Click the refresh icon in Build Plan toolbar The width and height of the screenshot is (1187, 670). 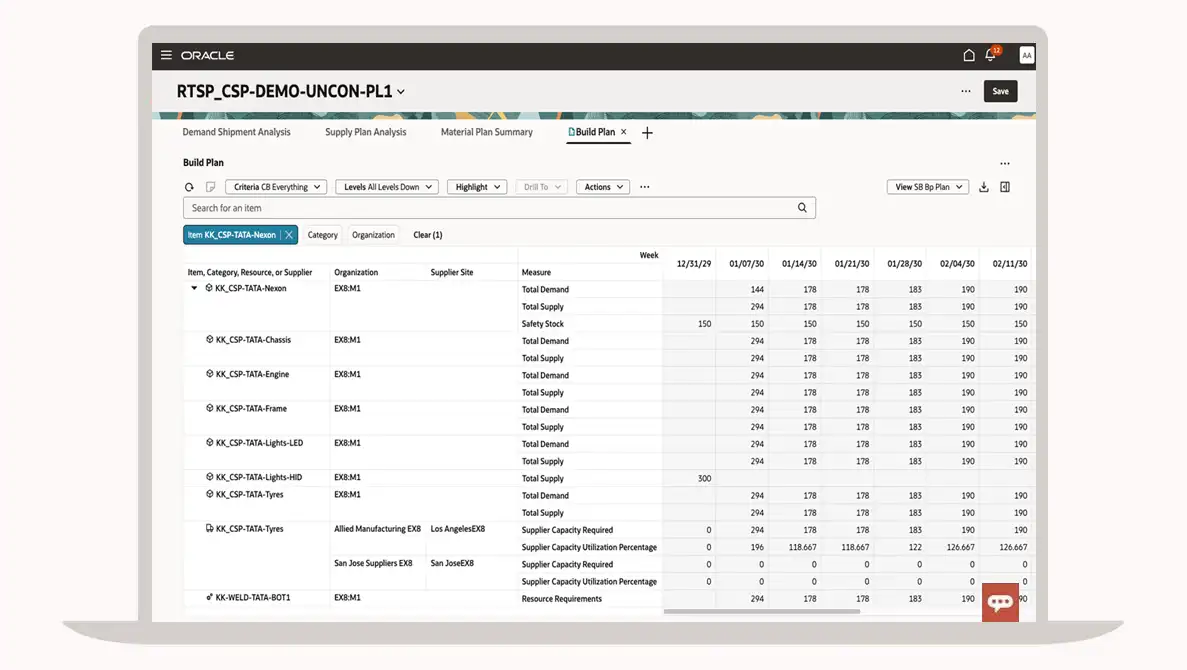click(189, 187)
